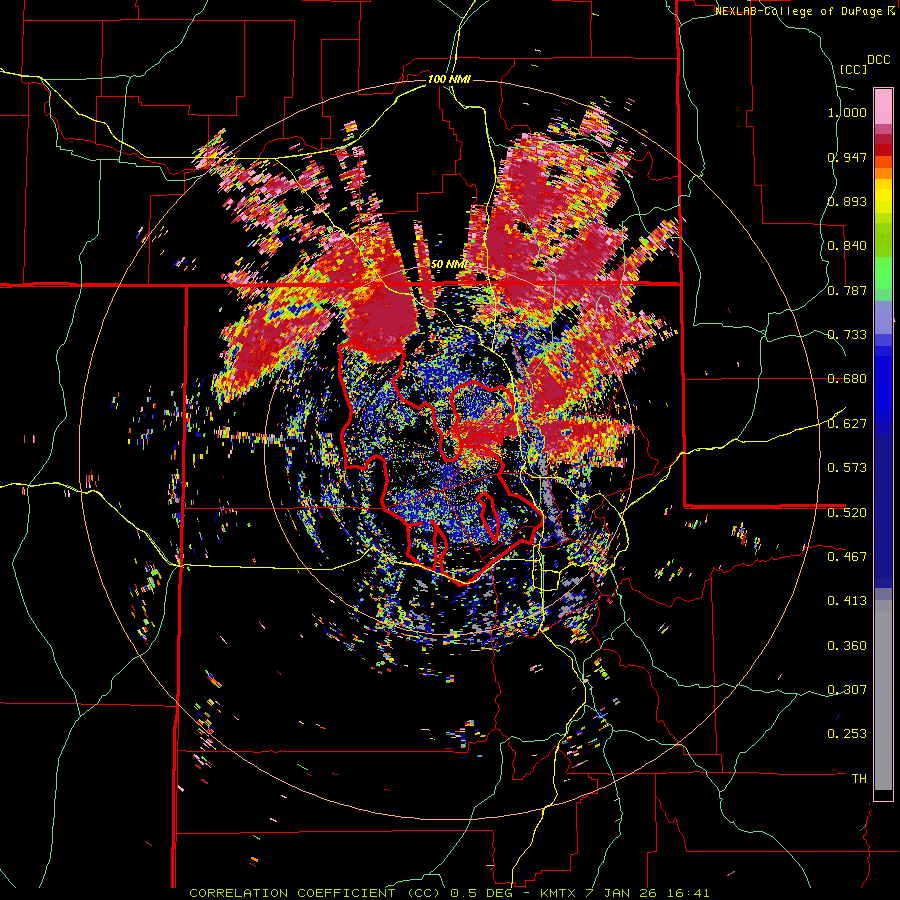The image size is (900, 900).
Task: Click the 0.5 DEG elevation text
Action: coord(483,893)
